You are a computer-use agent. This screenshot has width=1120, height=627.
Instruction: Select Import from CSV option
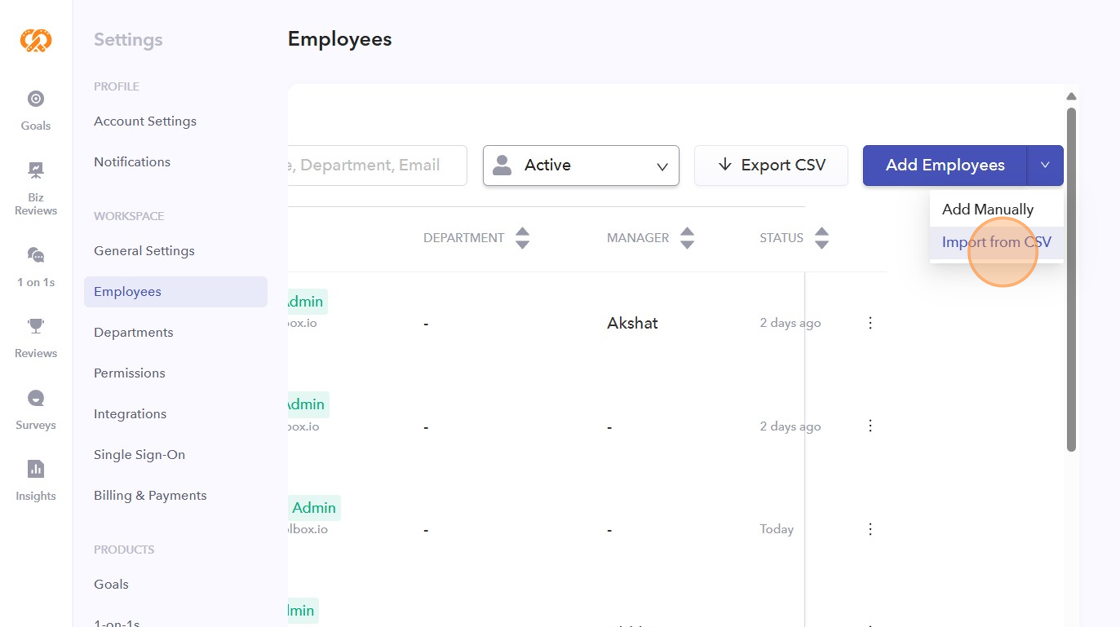pyautogui.click(x=996, y=243)
